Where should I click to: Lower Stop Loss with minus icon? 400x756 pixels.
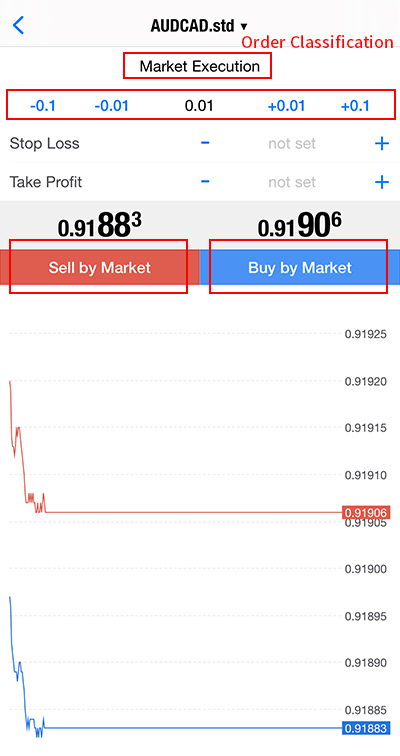(x=205, y=143)
